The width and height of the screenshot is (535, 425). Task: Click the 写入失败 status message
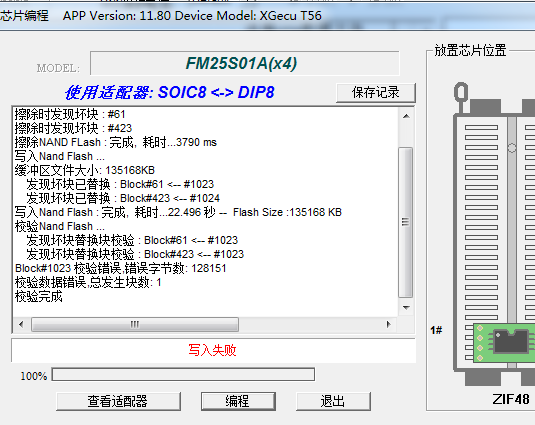click(212, 350)
